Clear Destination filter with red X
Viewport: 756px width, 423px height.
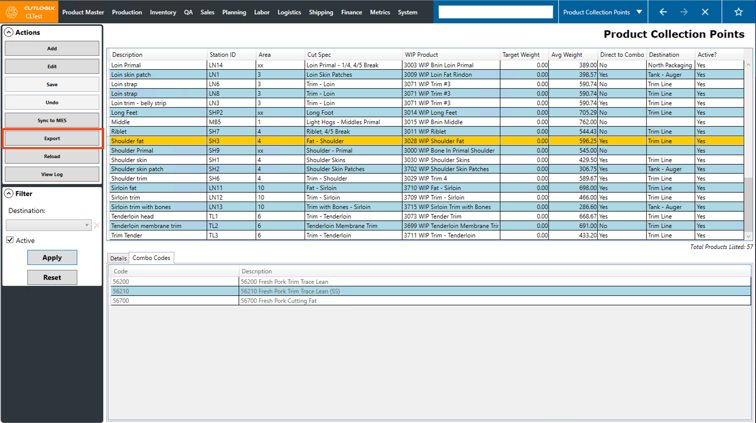pos(97,225)
